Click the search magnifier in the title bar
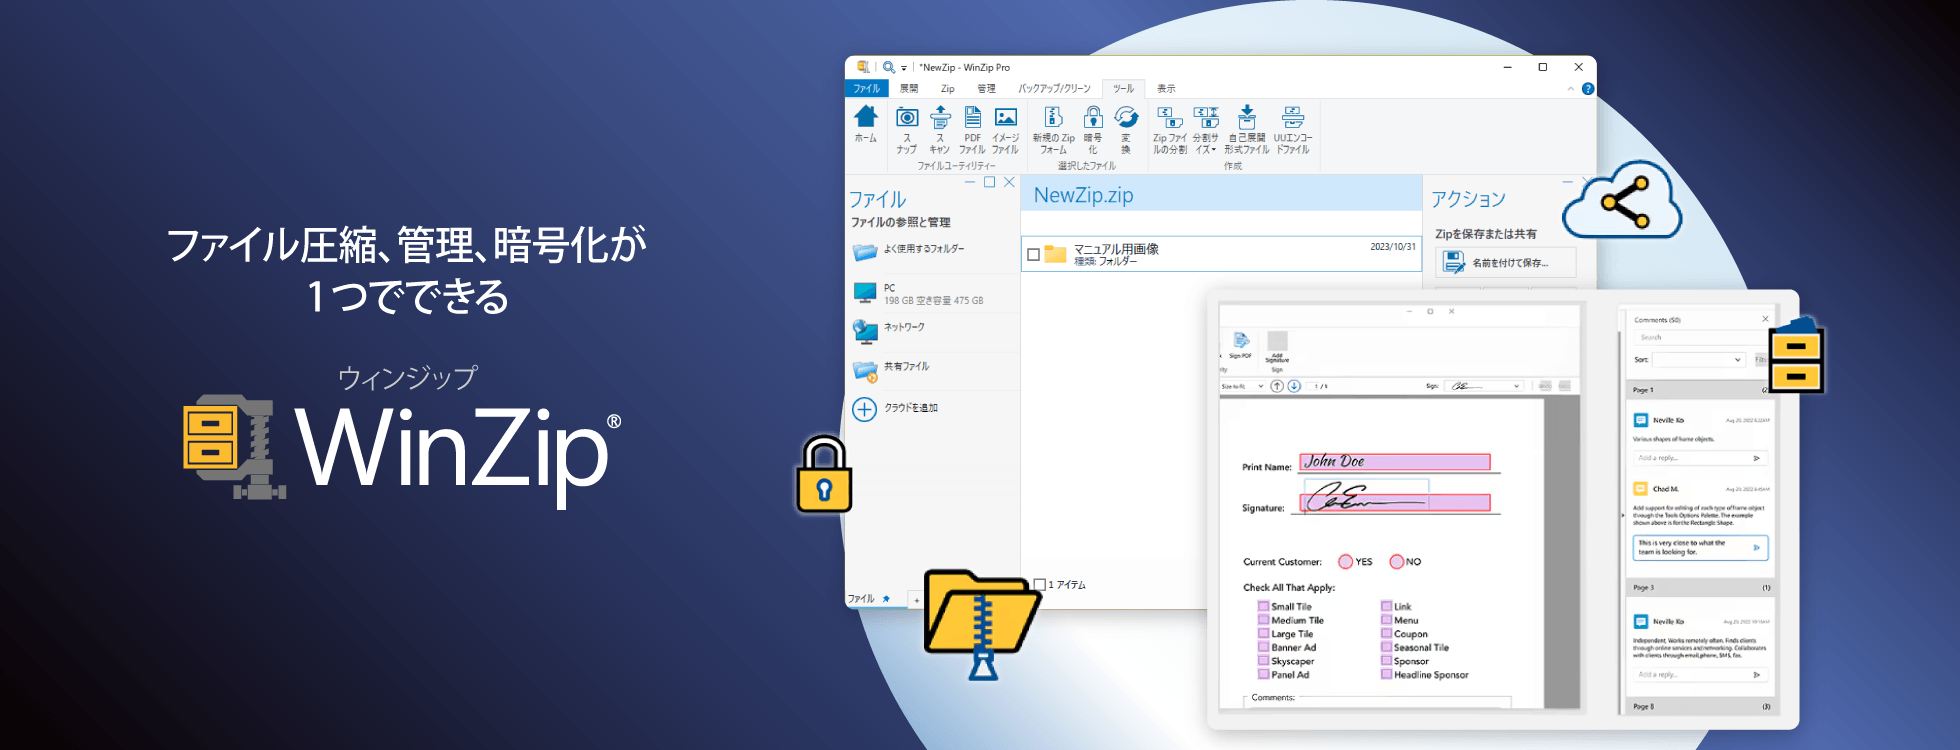The image size is (1960, 750). 888,67
